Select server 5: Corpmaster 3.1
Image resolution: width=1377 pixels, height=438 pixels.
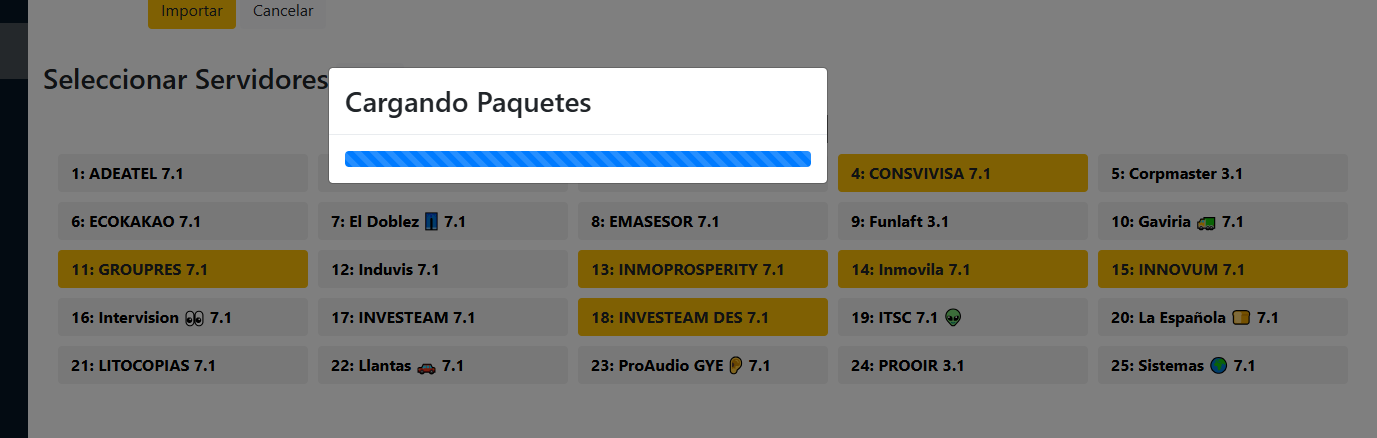[x=1222, y=173]
